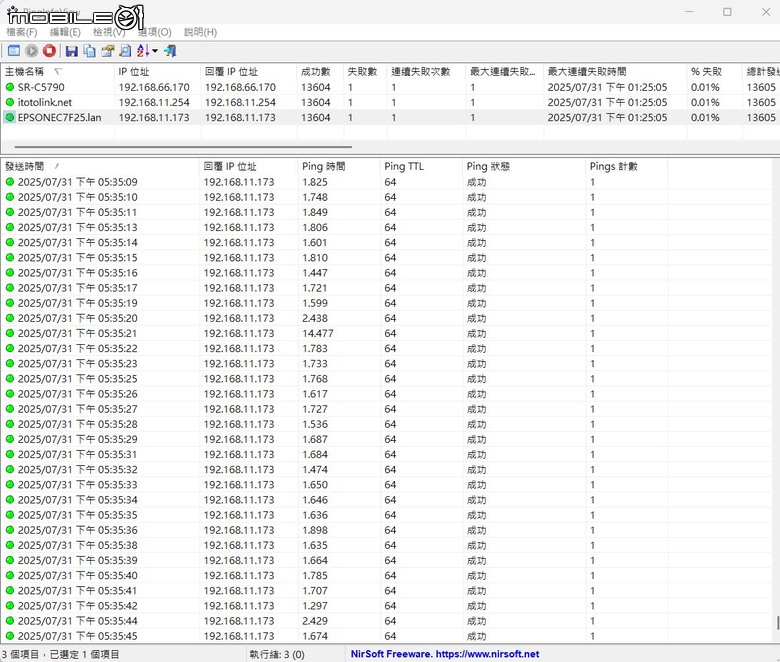Open the 選項(O) menu

155,32
